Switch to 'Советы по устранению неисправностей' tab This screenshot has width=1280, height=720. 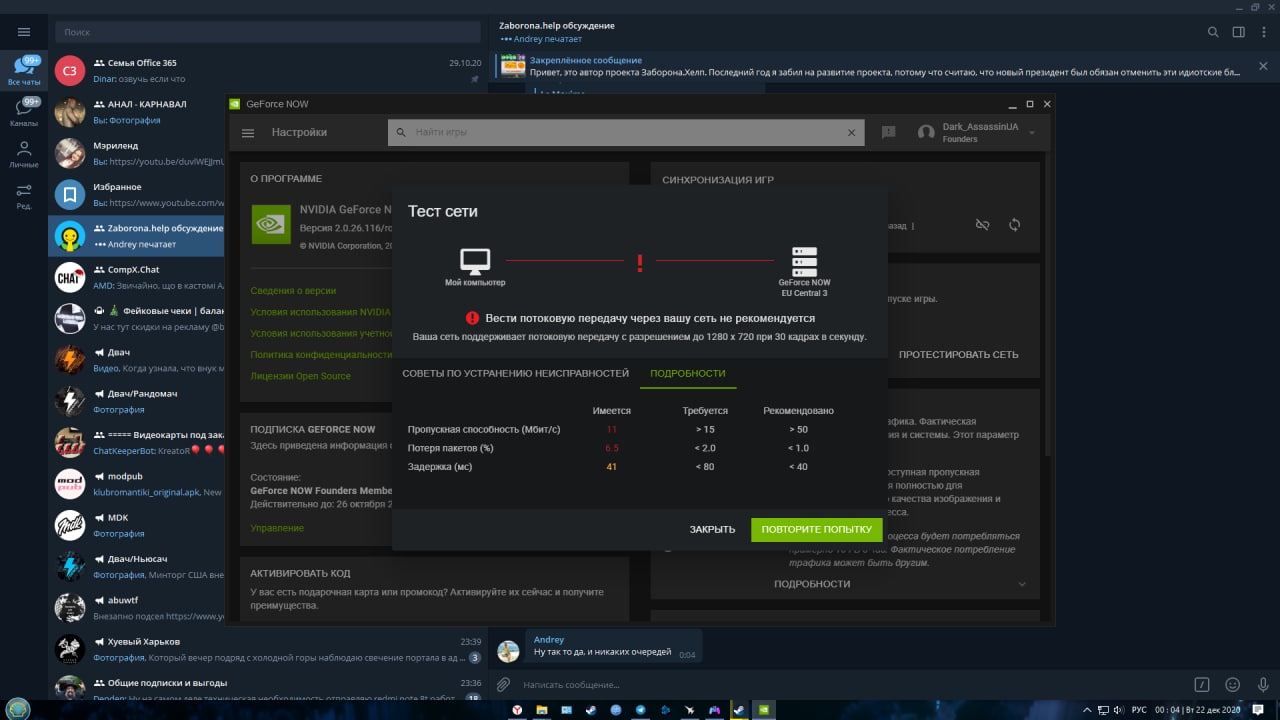(x=516, y=373)
